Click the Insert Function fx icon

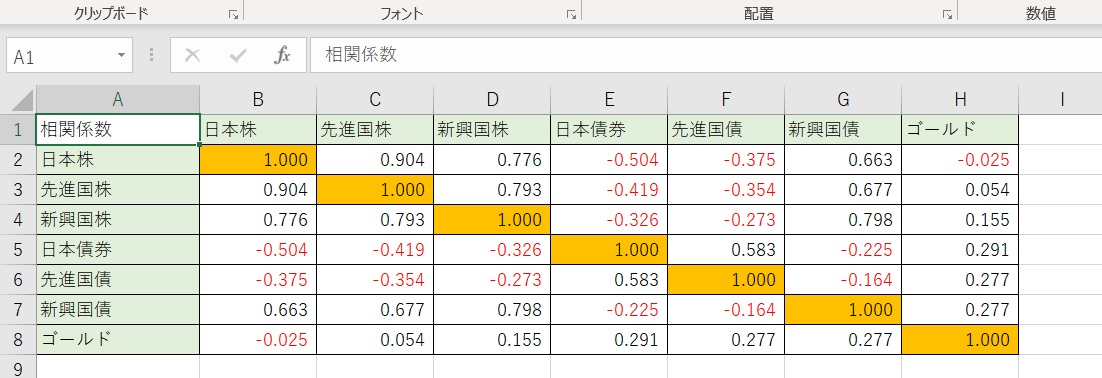pos(282,56)
